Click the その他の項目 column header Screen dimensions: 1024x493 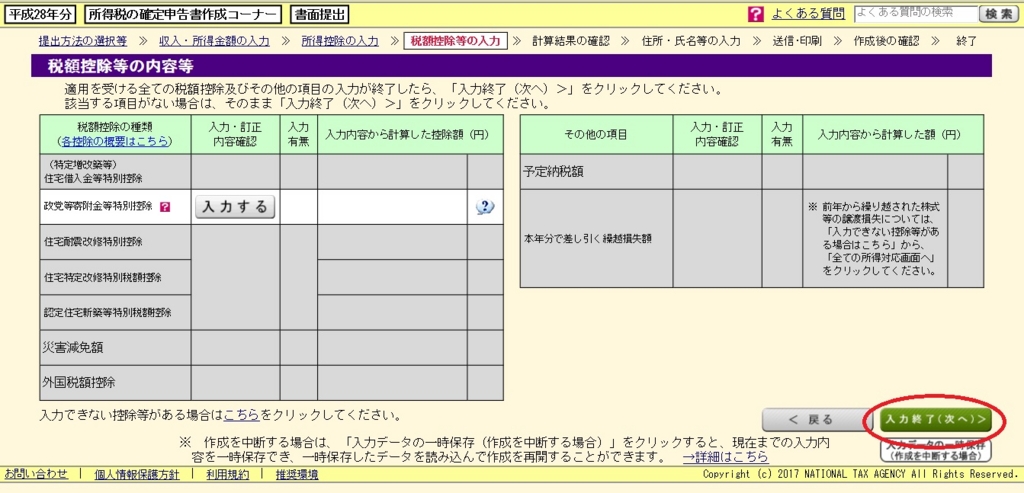point(596,135)
